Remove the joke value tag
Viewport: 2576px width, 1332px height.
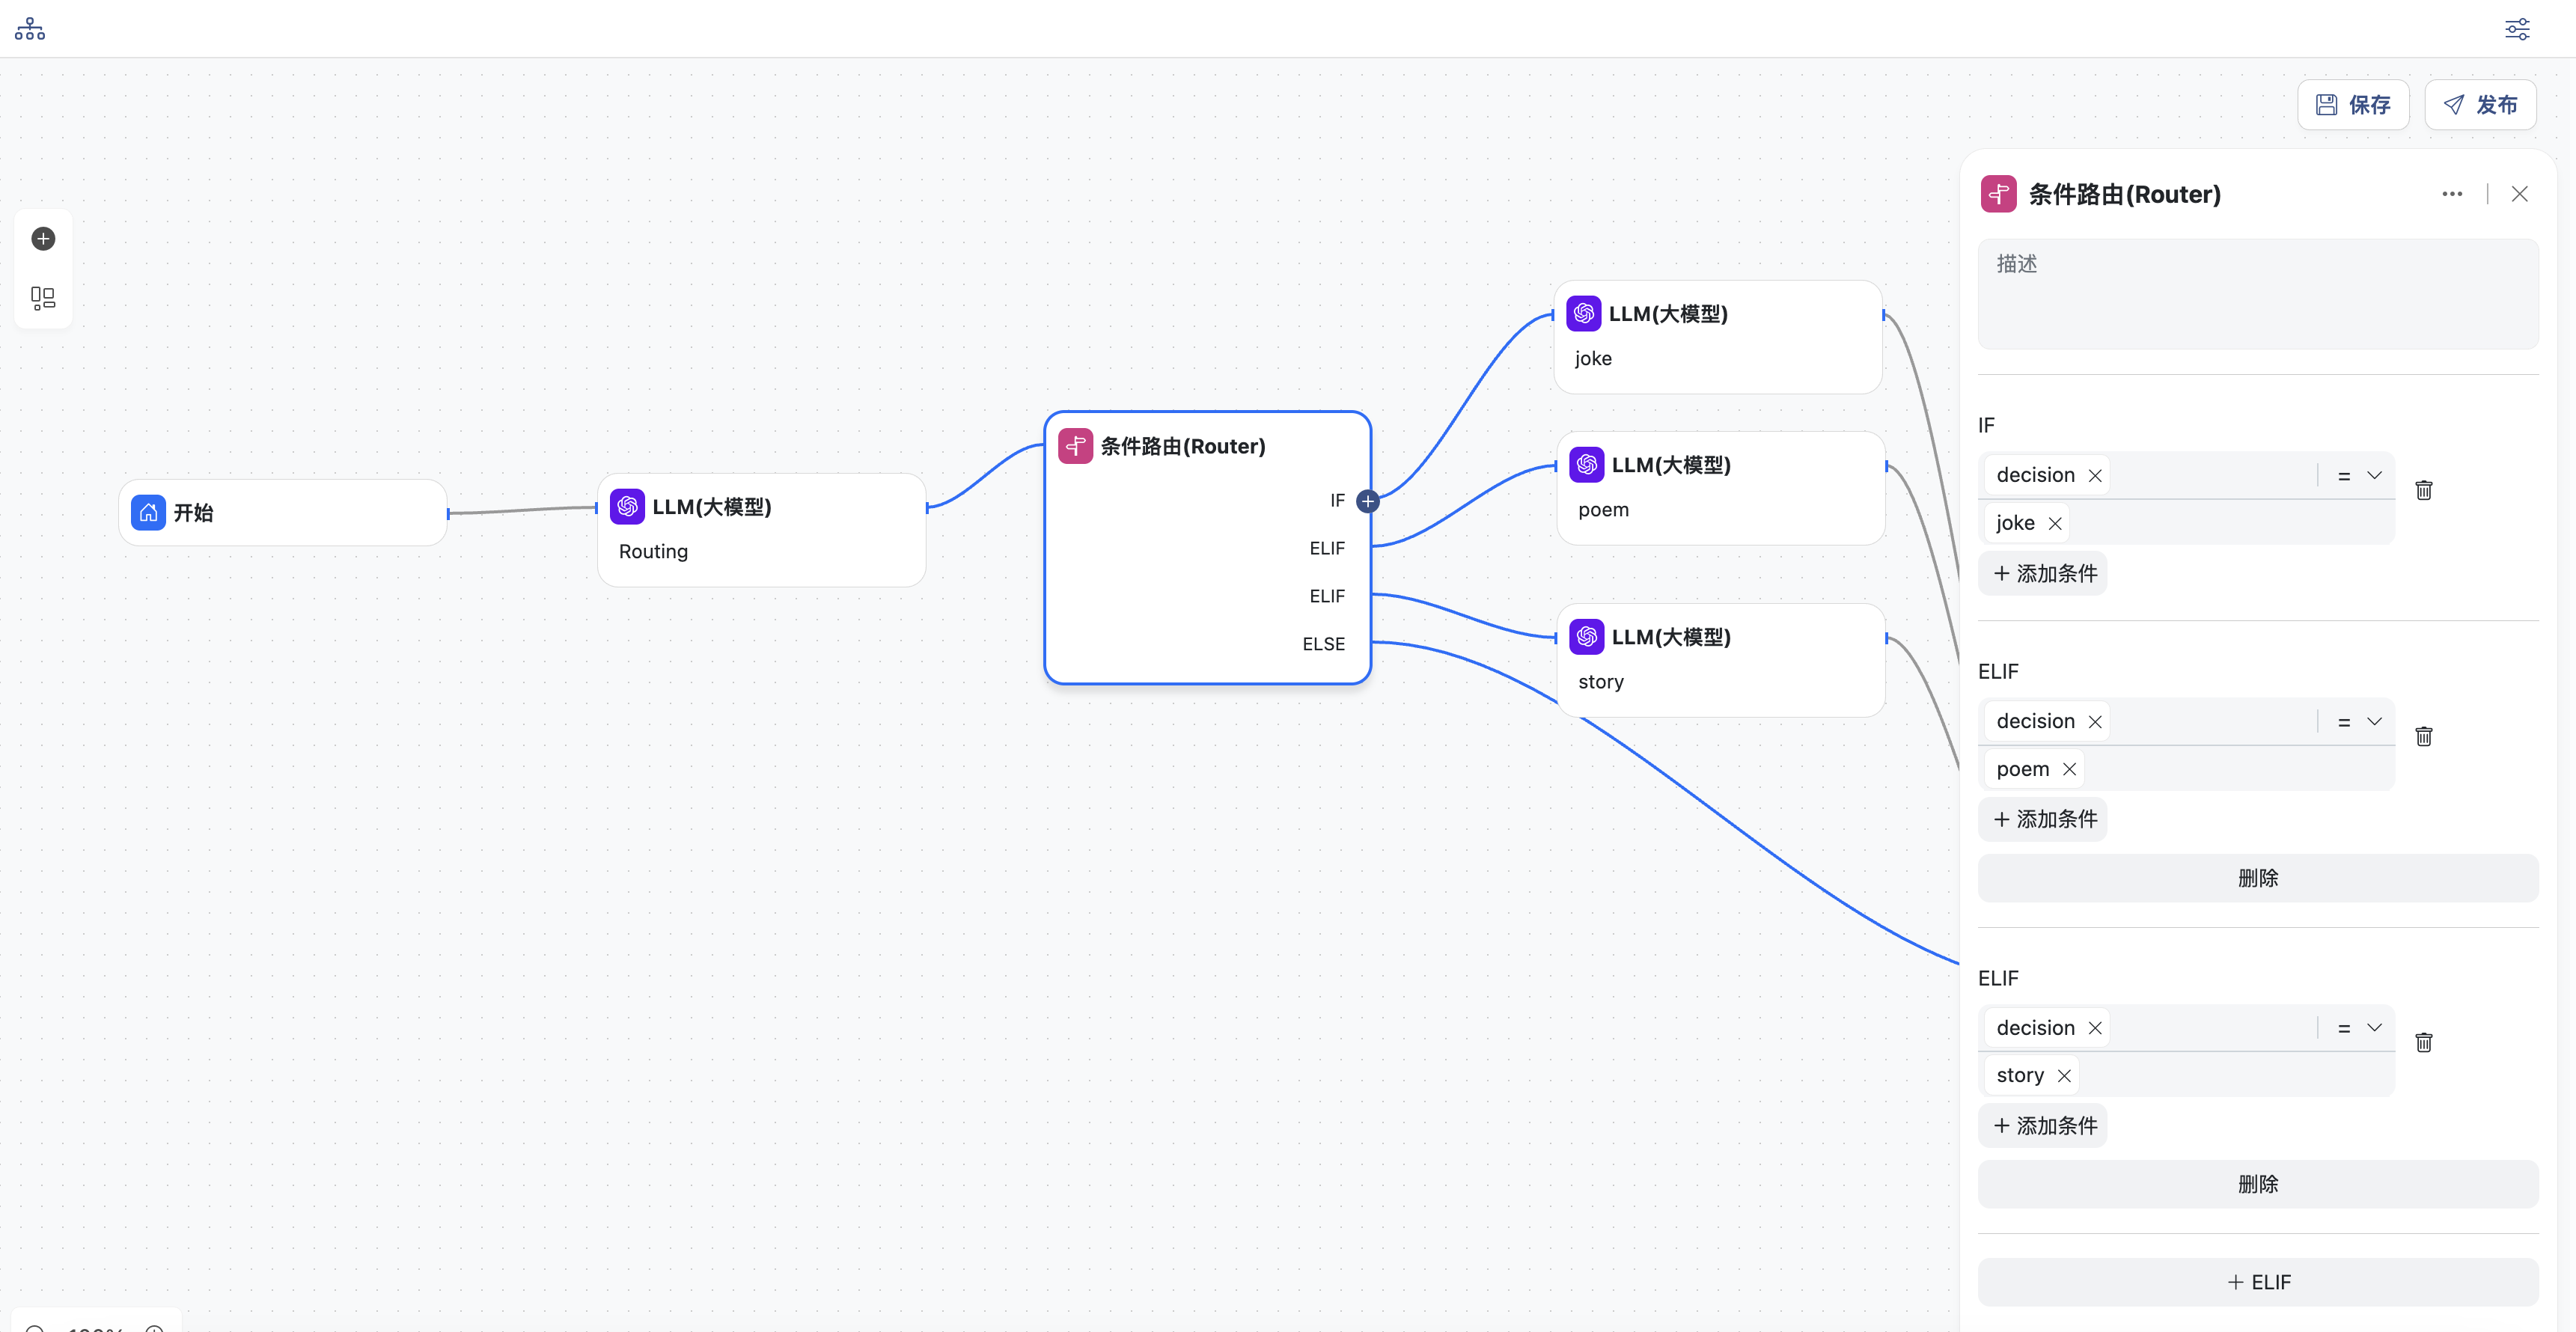2055,523
